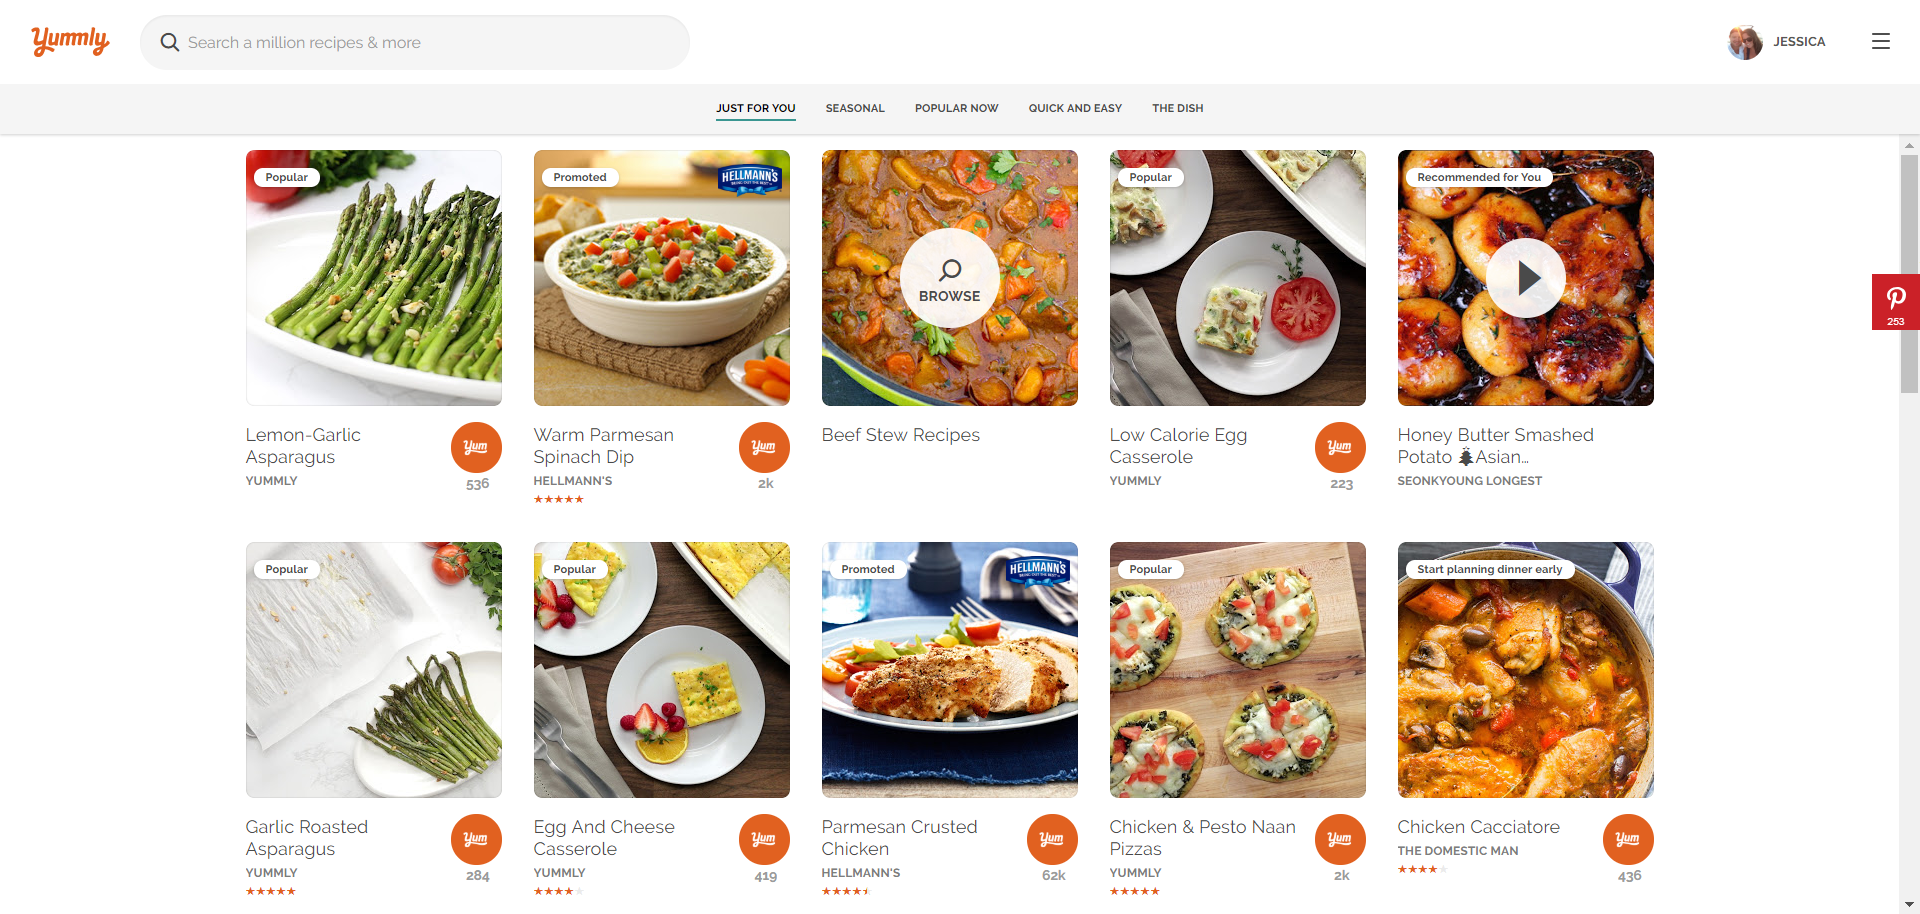The width and height of the screenshot is (1920, 914).
Task: Open the Popular Now tab
Action: click(x=956, y=108)
